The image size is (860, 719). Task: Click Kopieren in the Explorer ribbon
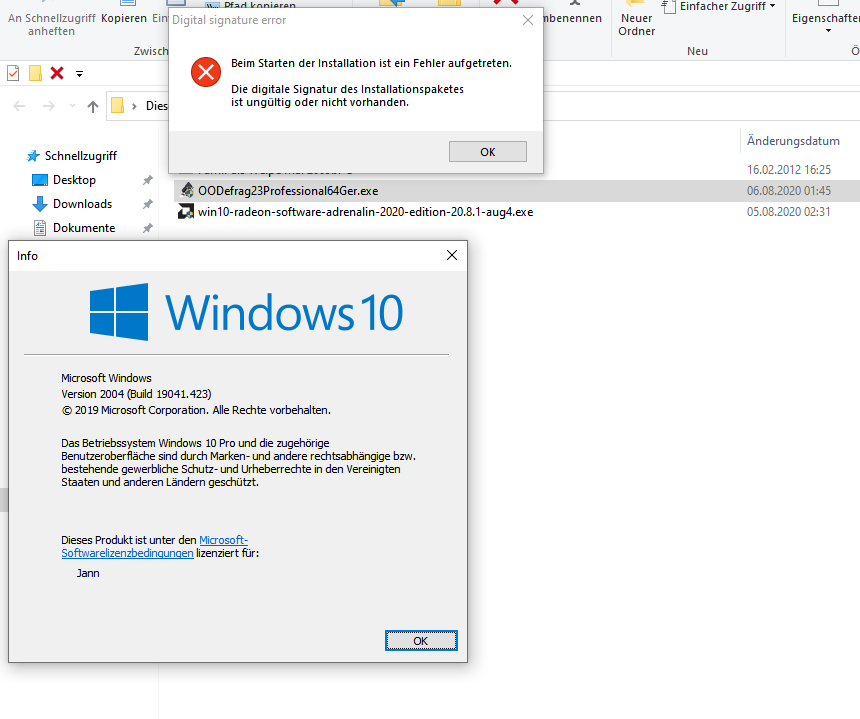124,18
